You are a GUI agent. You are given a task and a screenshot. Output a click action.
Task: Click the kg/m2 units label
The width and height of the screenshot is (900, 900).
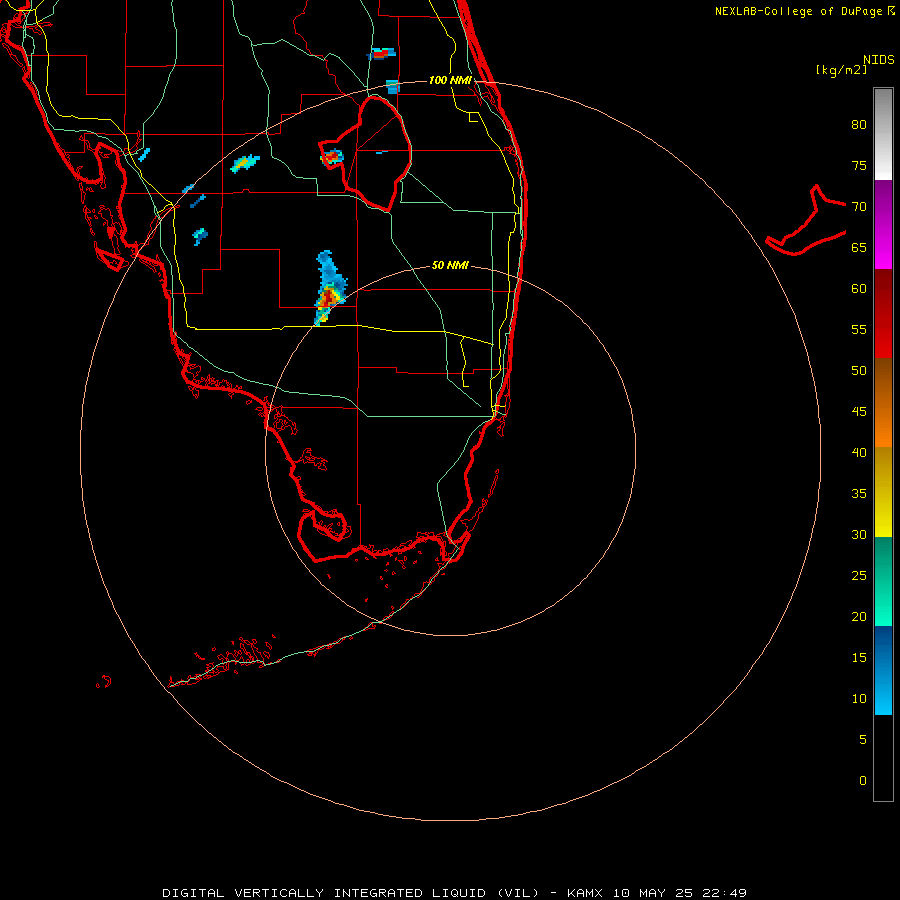(x=841, y=70)
